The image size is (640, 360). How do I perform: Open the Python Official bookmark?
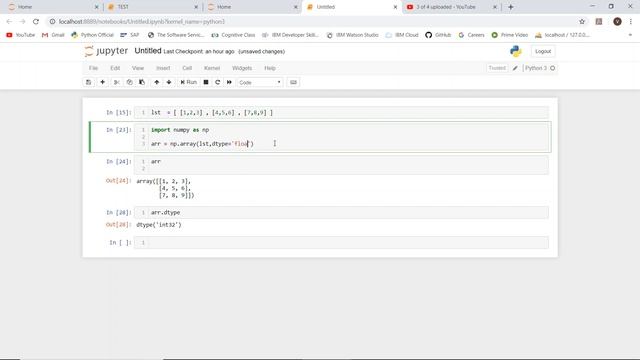pos(92,35)
